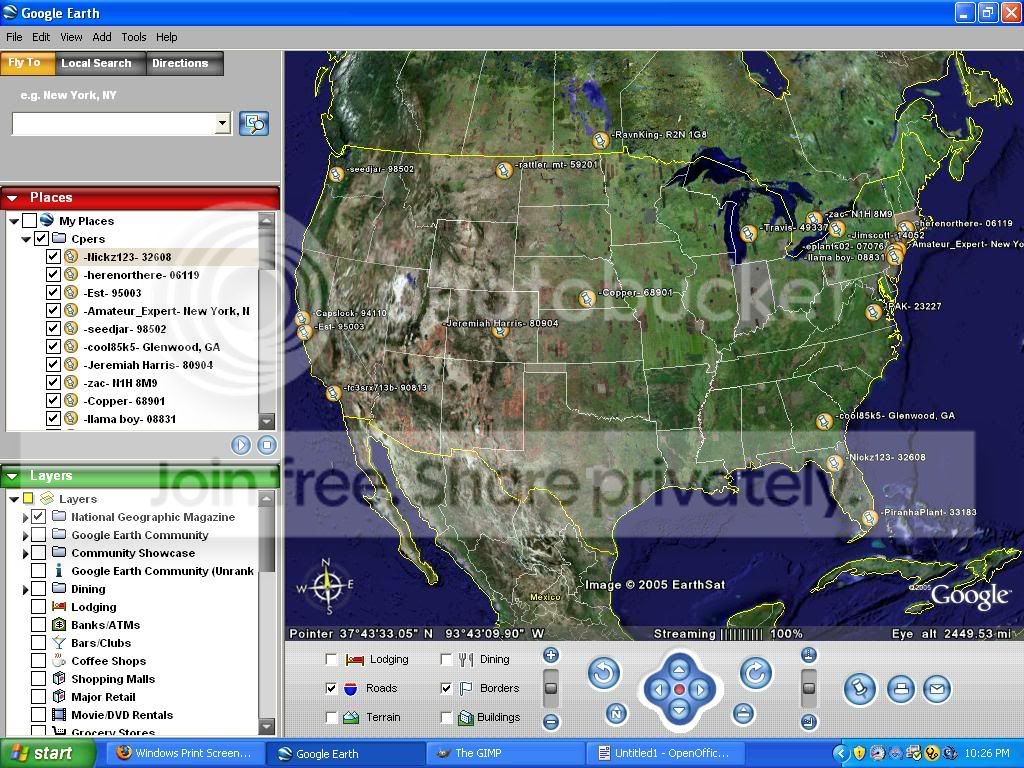Open the Fly To search dropdown

[x=223, y=123]
